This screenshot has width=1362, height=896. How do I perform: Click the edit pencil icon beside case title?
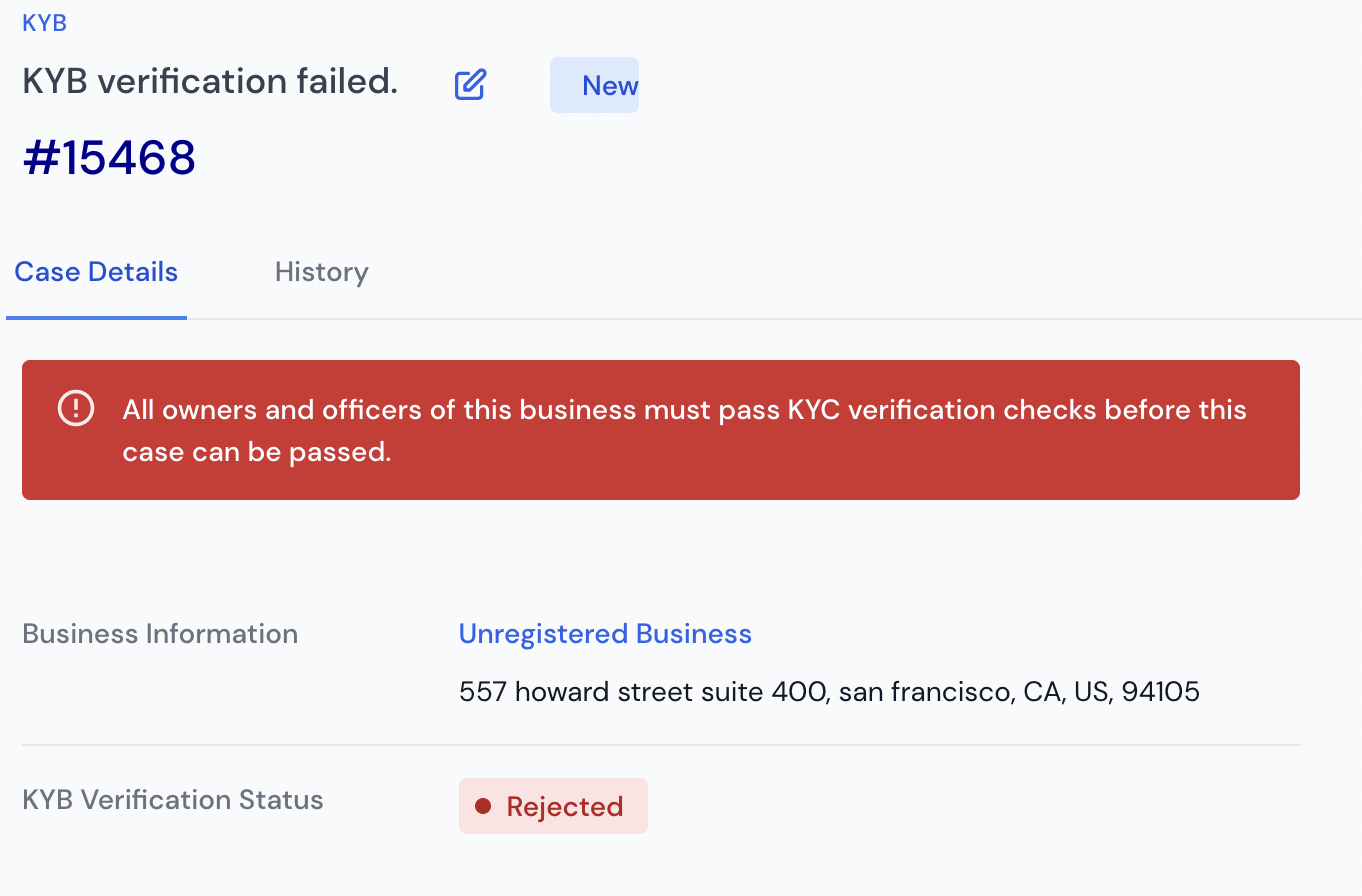pyautogui.click(x=470, y=85)
